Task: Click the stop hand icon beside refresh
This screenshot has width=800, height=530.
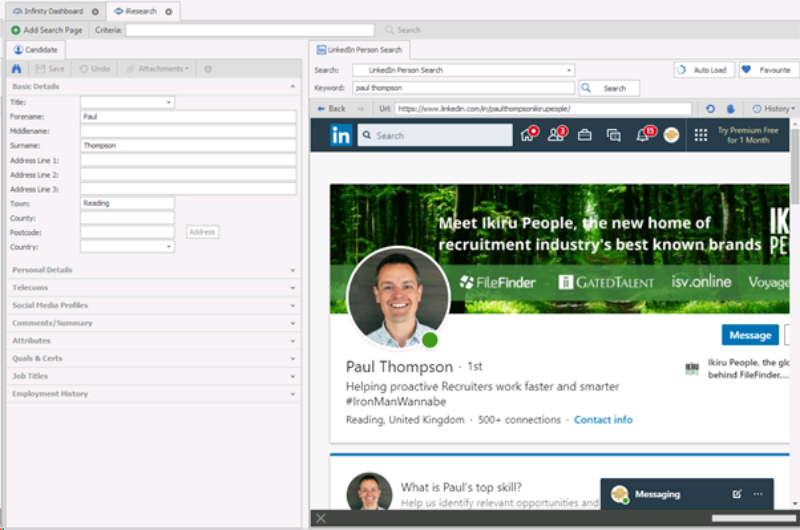Action: (730, 108)
